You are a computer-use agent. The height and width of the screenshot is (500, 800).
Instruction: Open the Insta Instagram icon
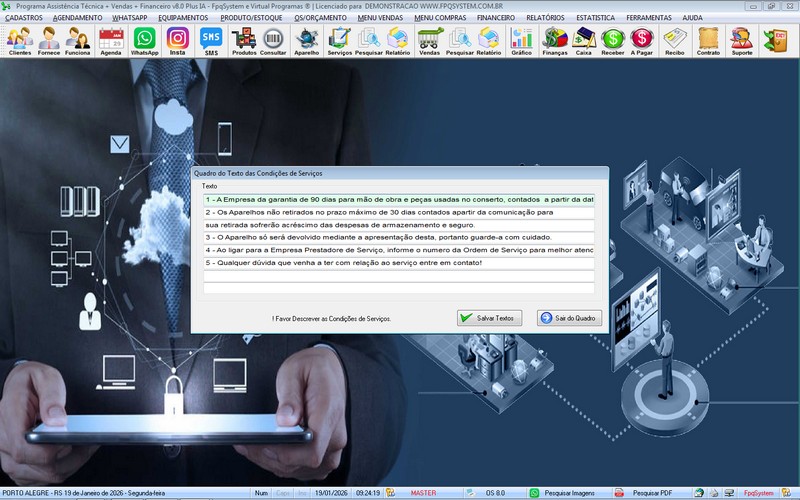178,41
